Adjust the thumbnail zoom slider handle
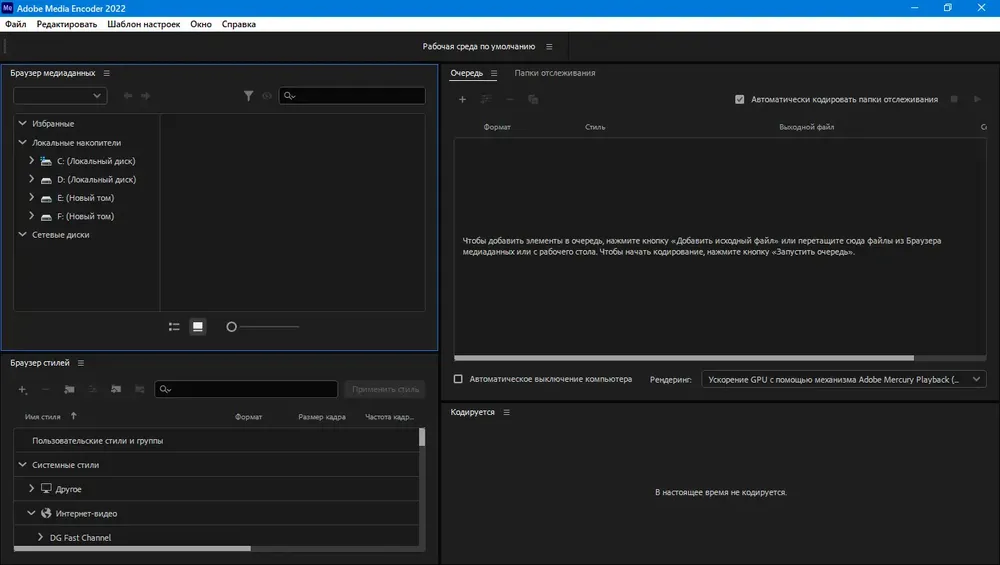This screenshot has width=1000, height=565. [232, 327]
